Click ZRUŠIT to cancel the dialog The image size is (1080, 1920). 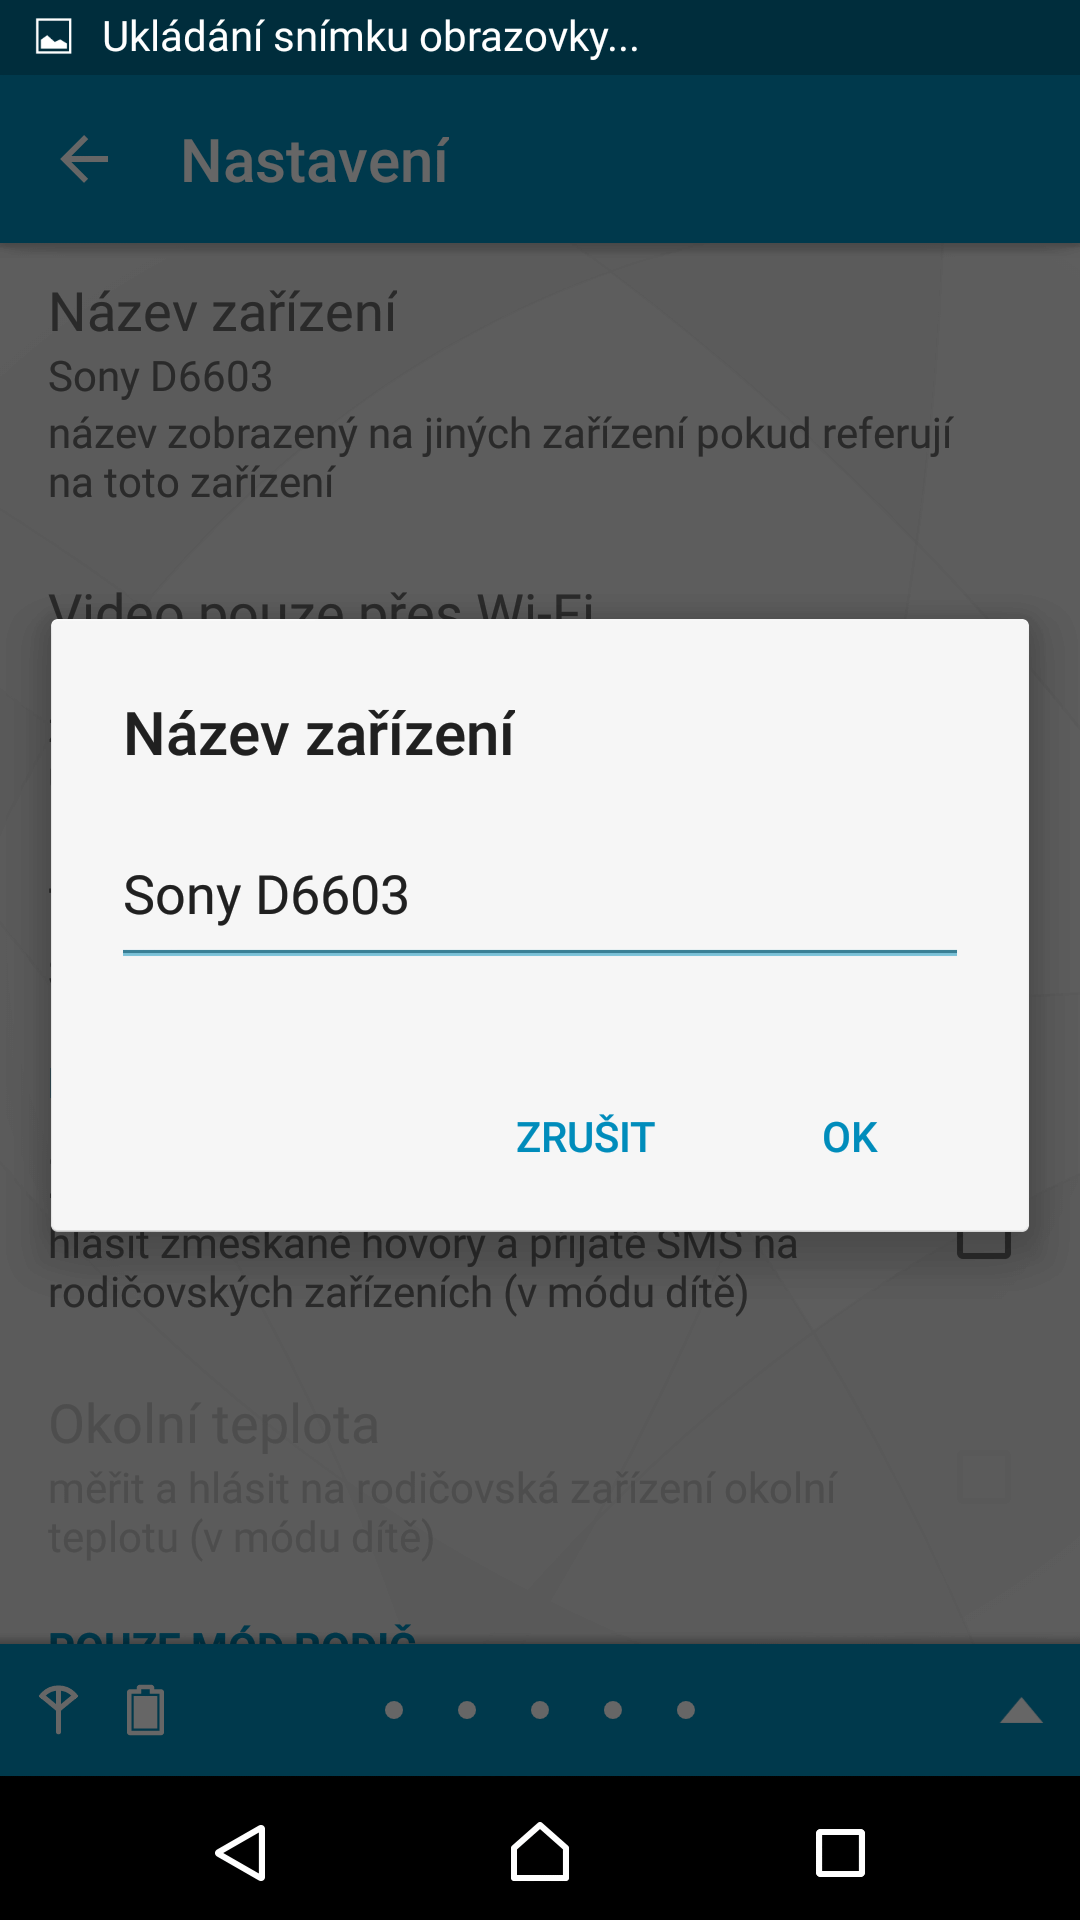tap(585, 1137)
